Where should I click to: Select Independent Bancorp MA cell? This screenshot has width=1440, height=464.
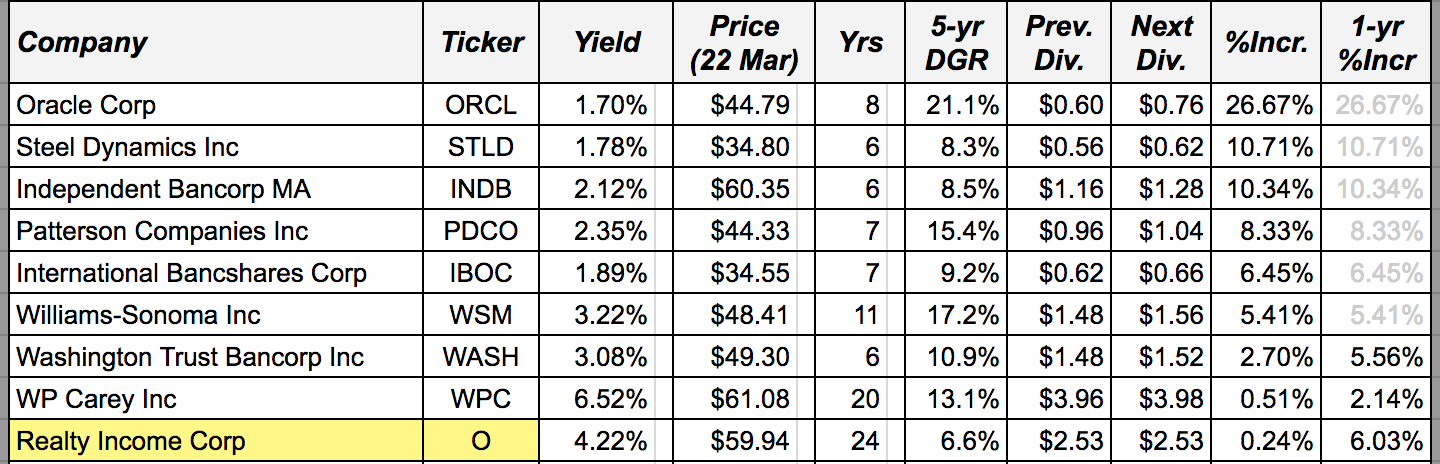216,189
